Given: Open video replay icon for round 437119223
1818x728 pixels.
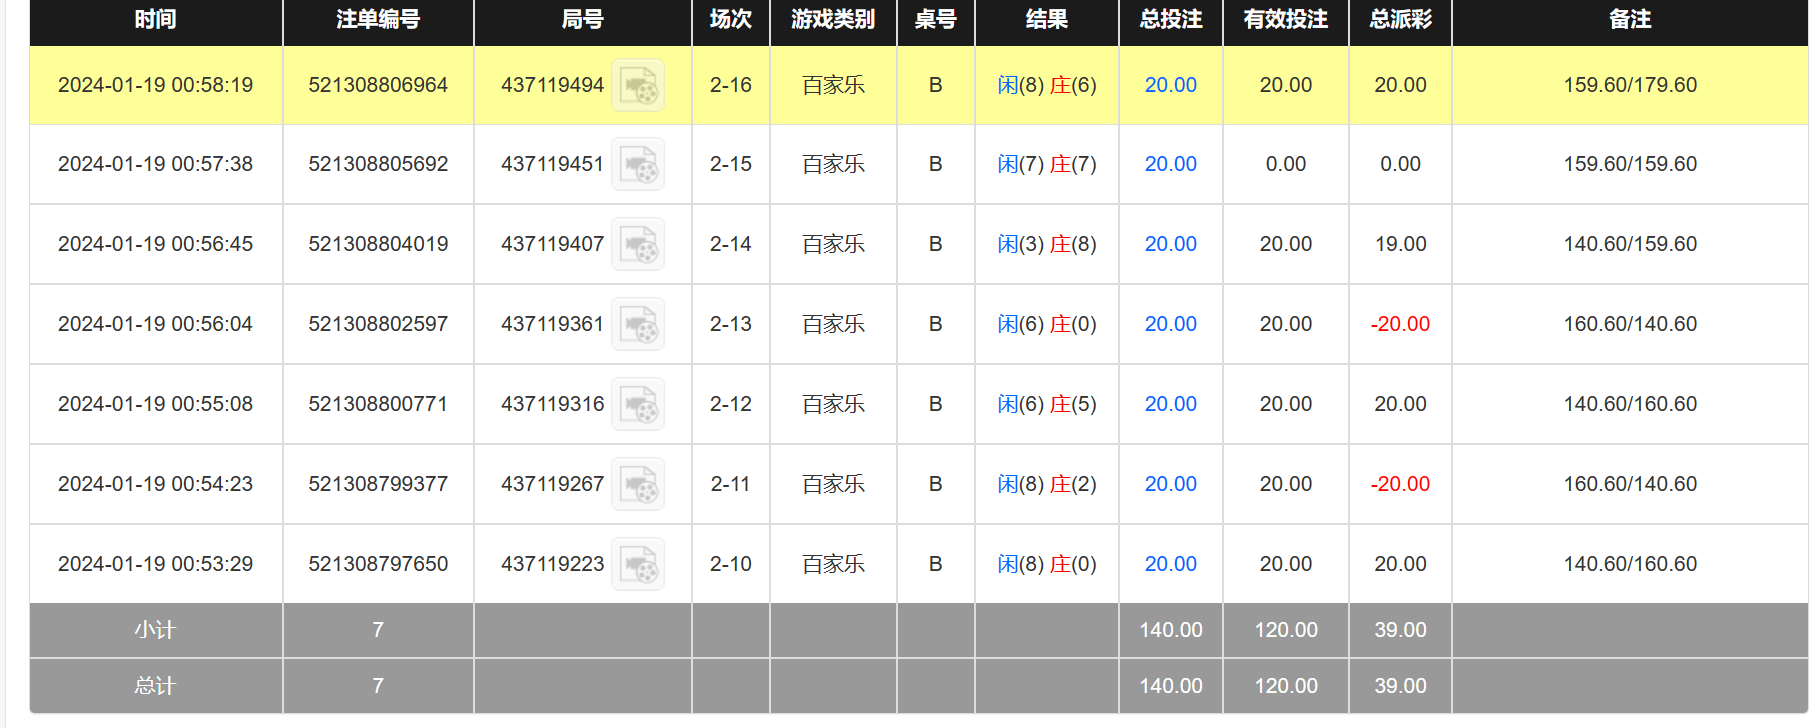Looking at the screenshot, I should (638, 564).
